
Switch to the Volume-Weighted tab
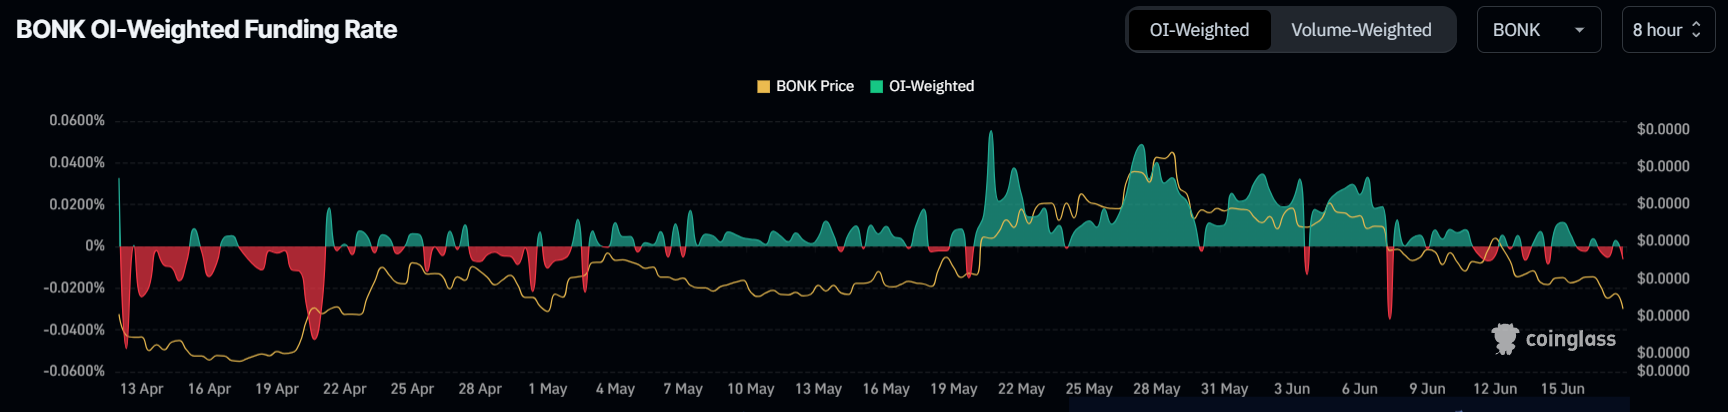(1361, 30)
